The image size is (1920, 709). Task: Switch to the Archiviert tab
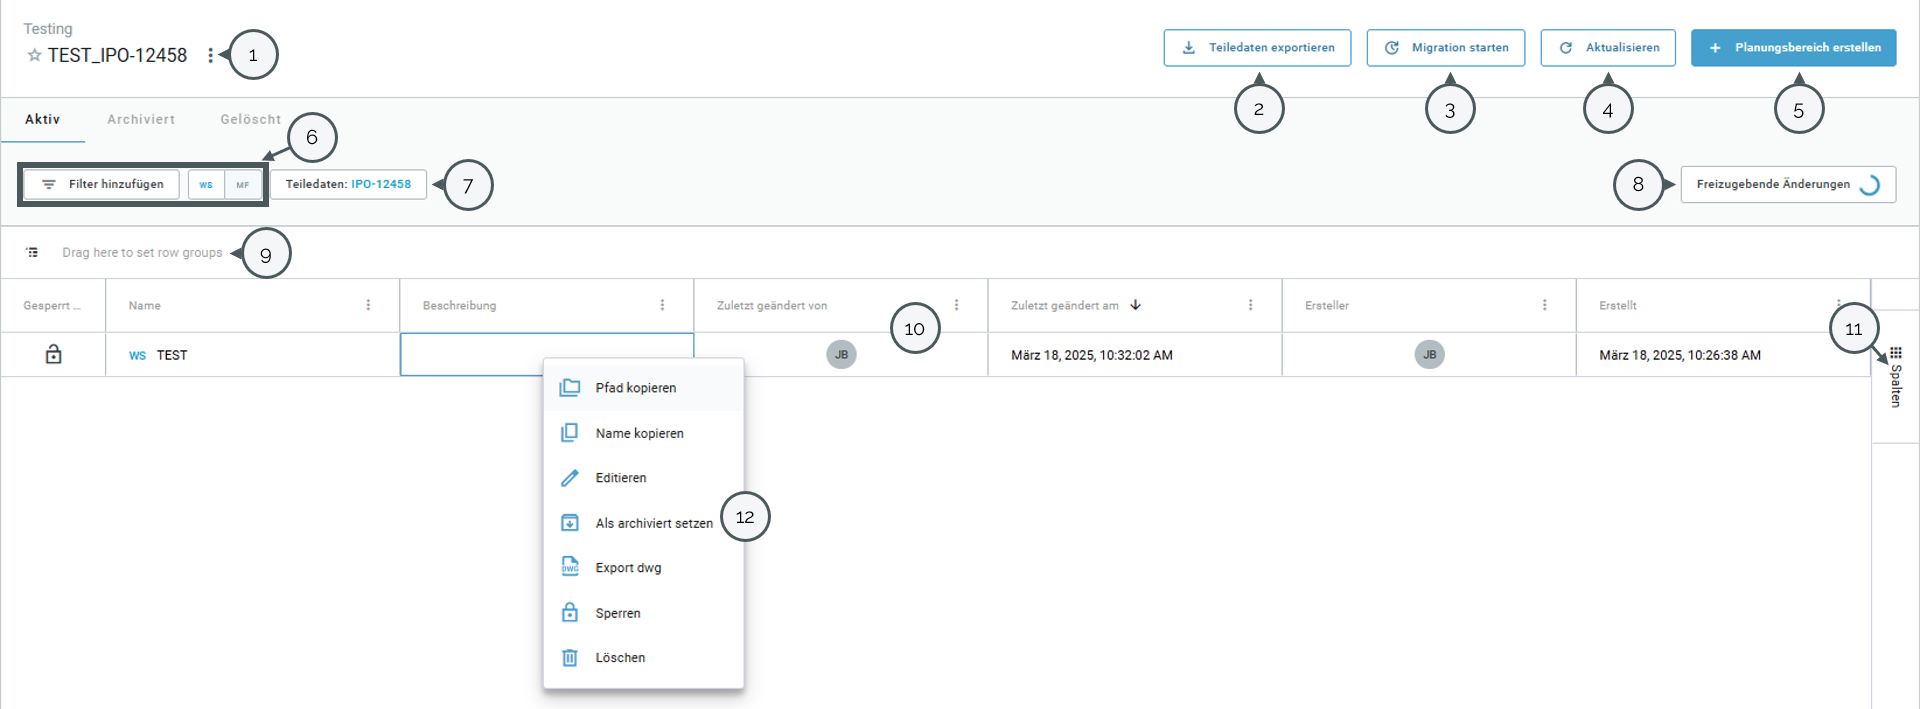point(141,119)
